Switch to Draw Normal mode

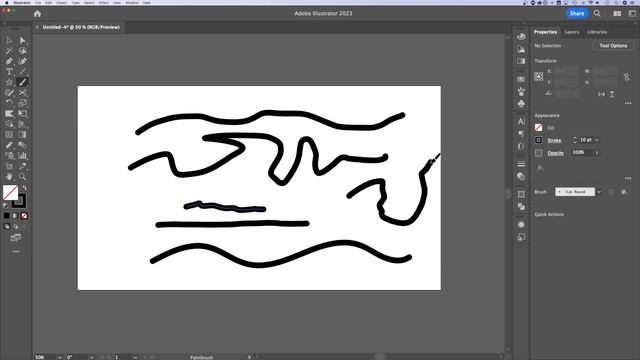7,227
